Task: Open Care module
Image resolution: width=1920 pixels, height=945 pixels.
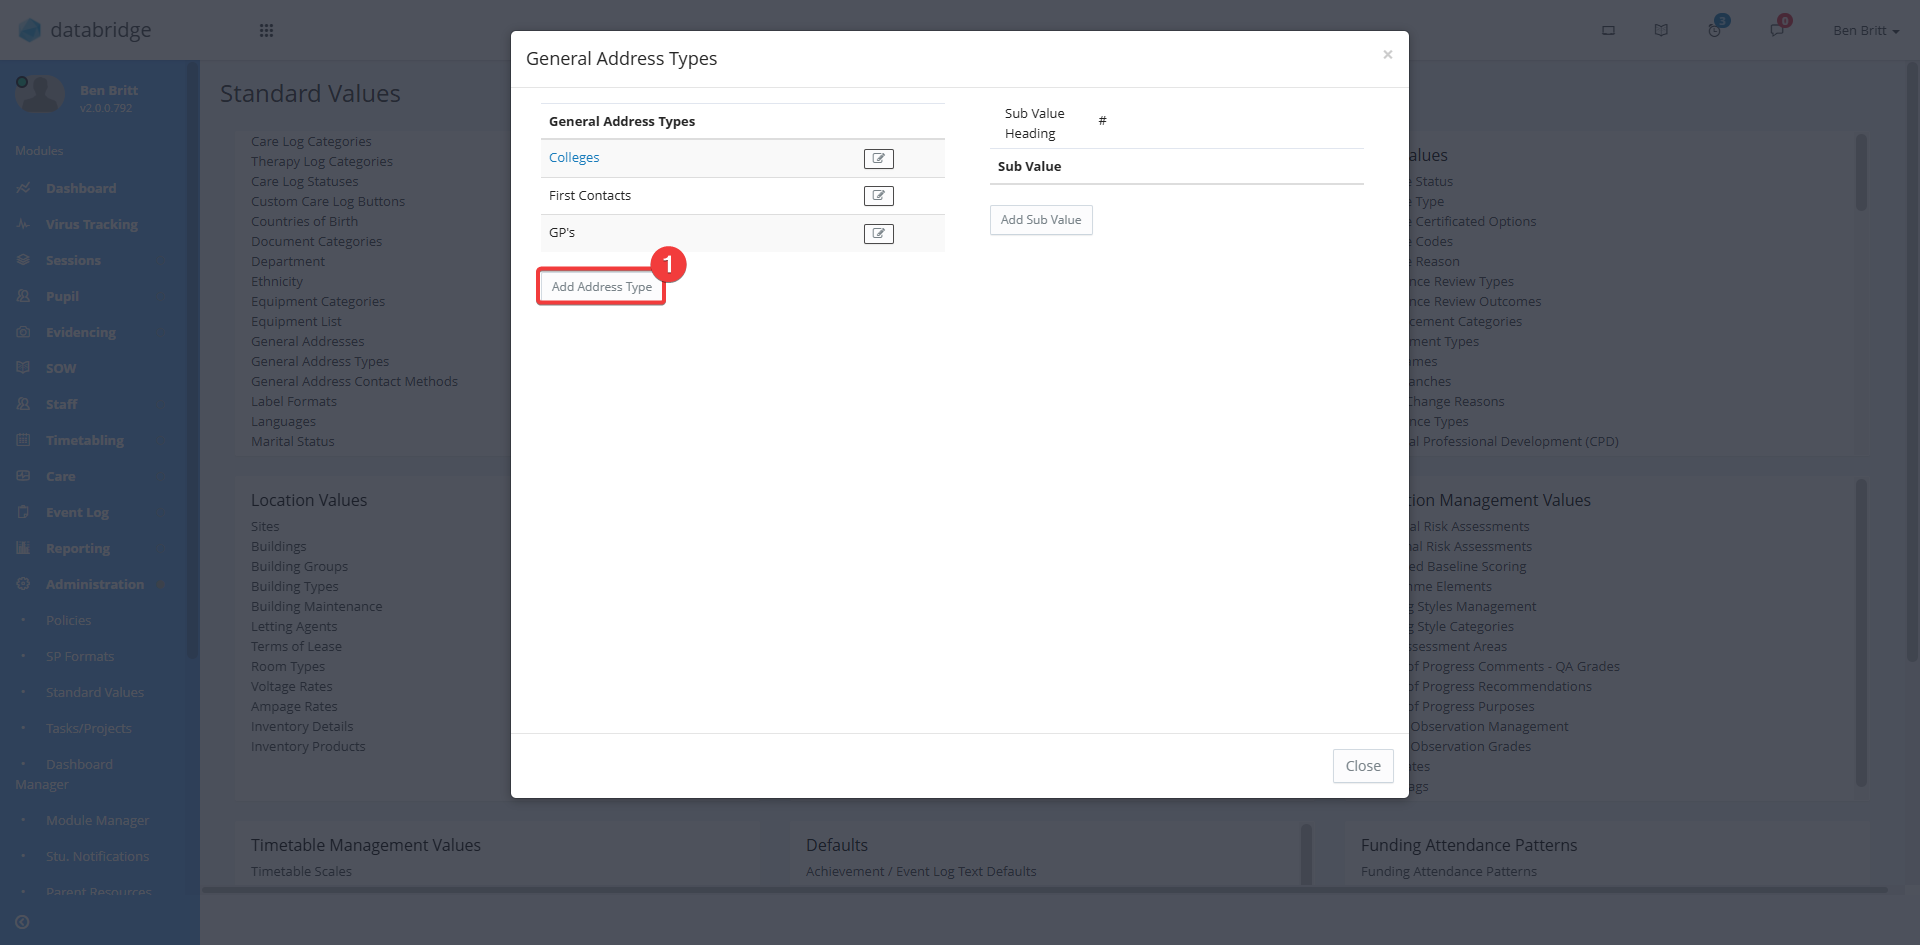Action: (x=60, y=476)
